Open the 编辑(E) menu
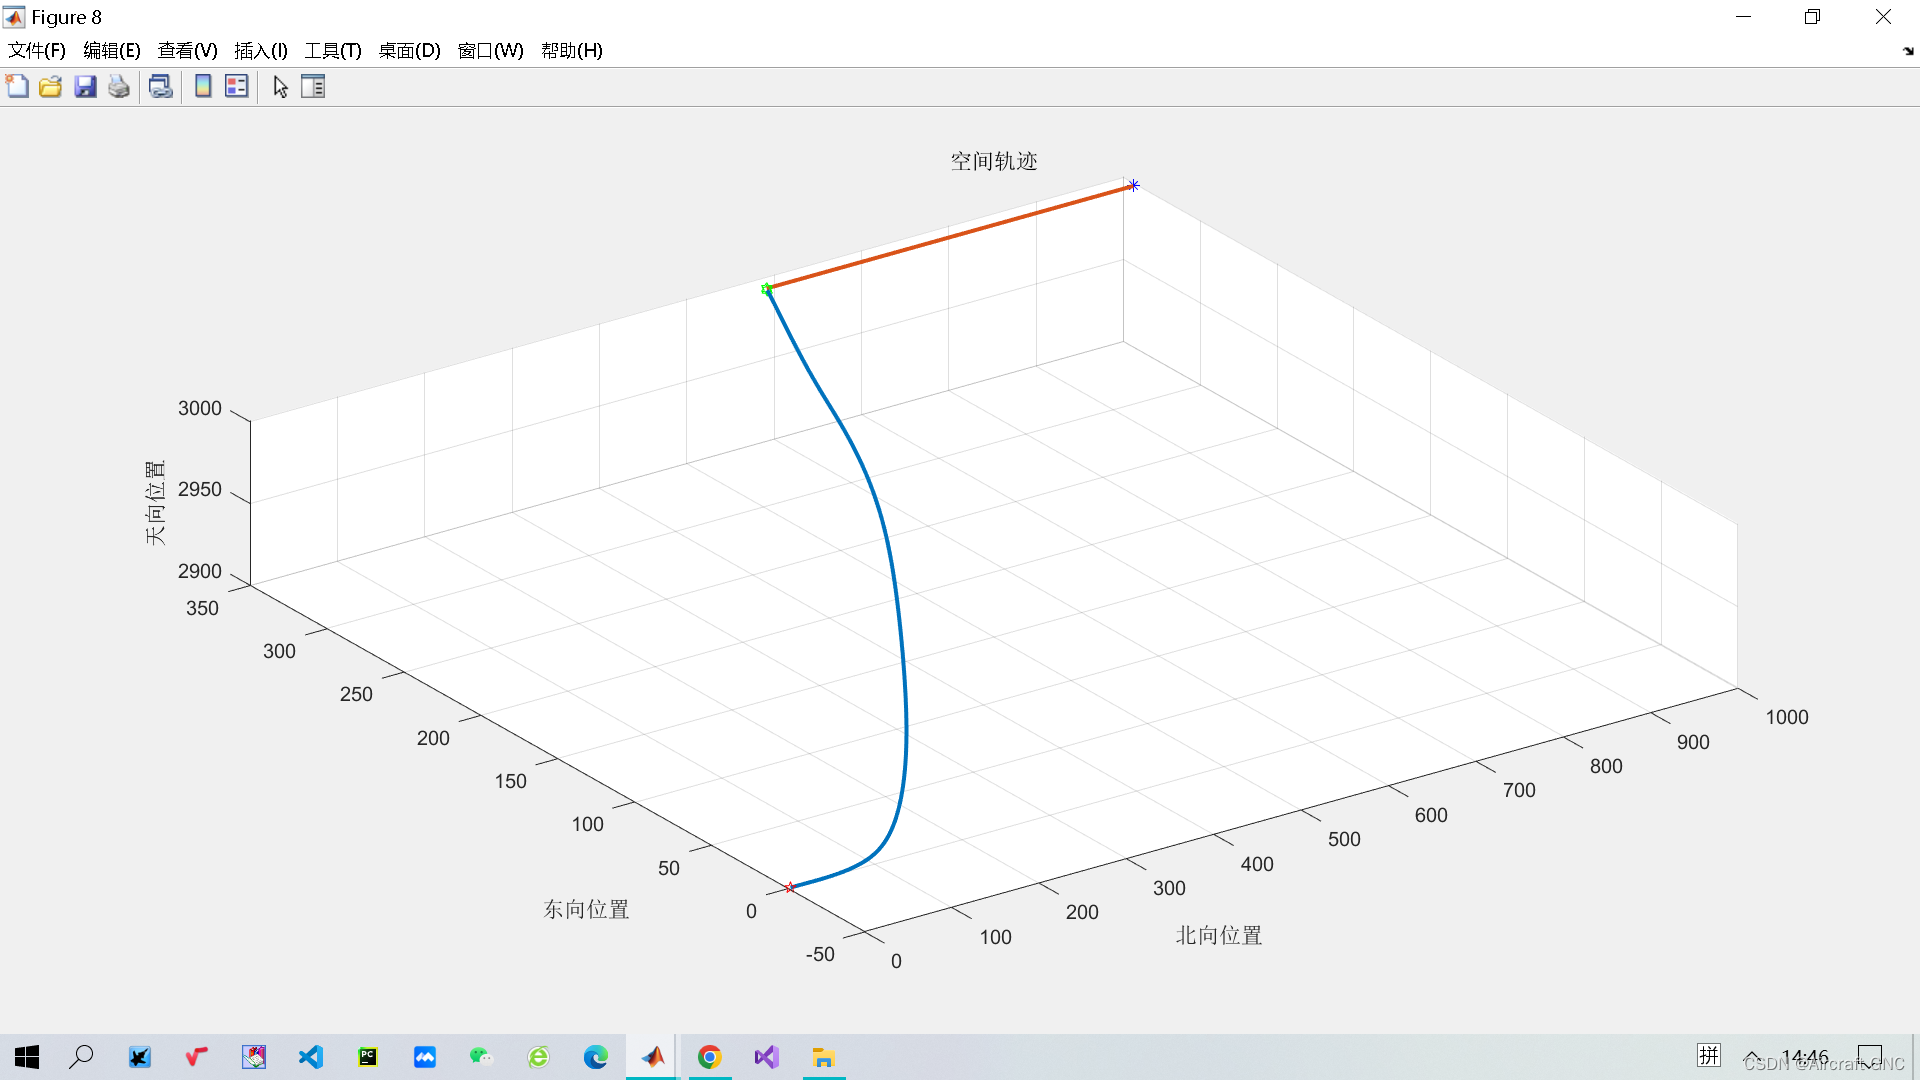This screenshot has height=1080, width=1920. click(111, 51)
